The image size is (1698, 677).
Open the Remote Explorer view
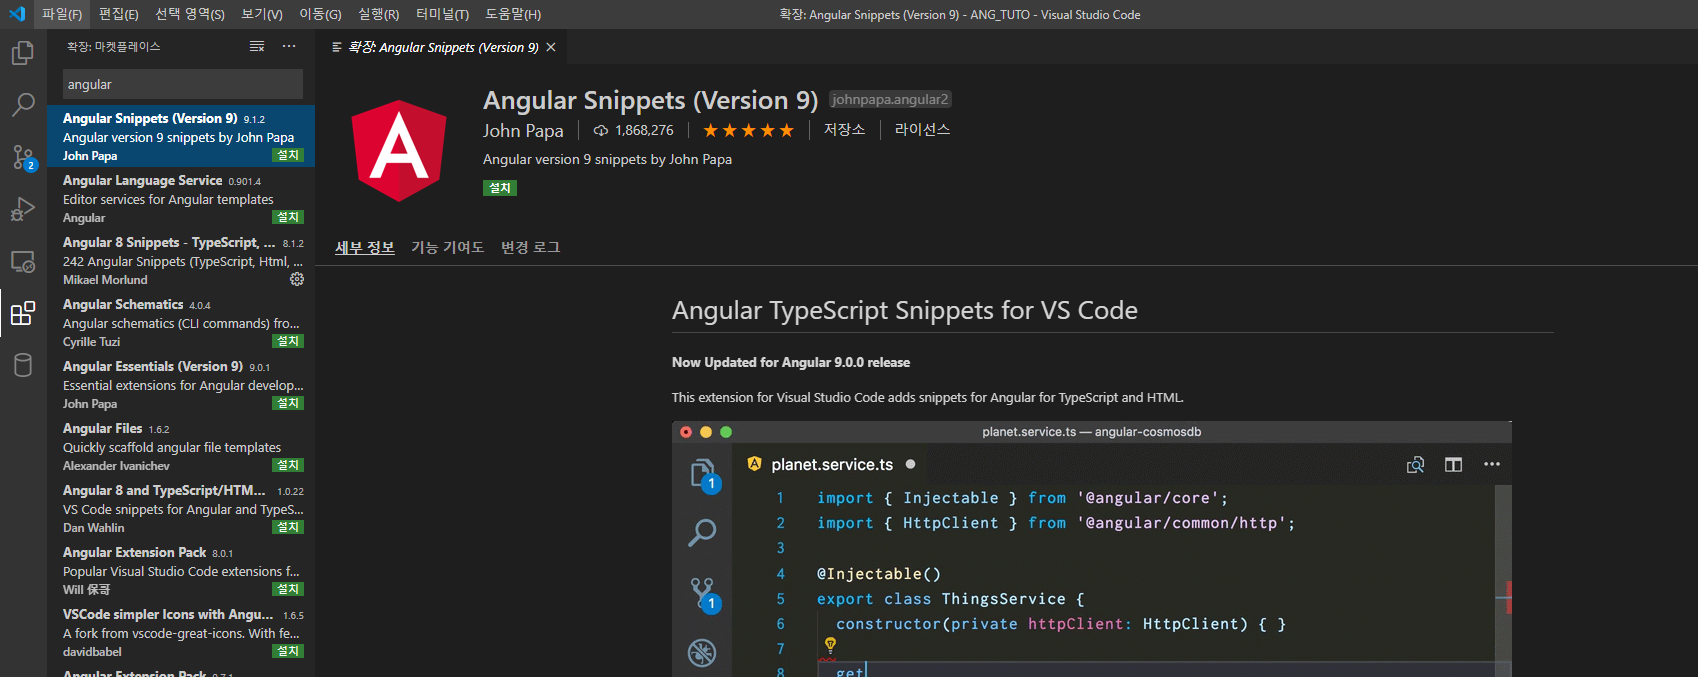(x=23, y=262)
